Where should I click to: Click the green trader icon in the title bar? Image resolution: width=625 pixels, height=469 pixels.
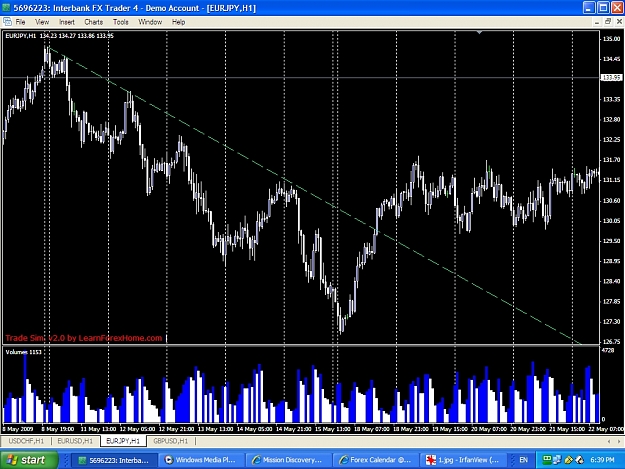(x=6, y=8)
